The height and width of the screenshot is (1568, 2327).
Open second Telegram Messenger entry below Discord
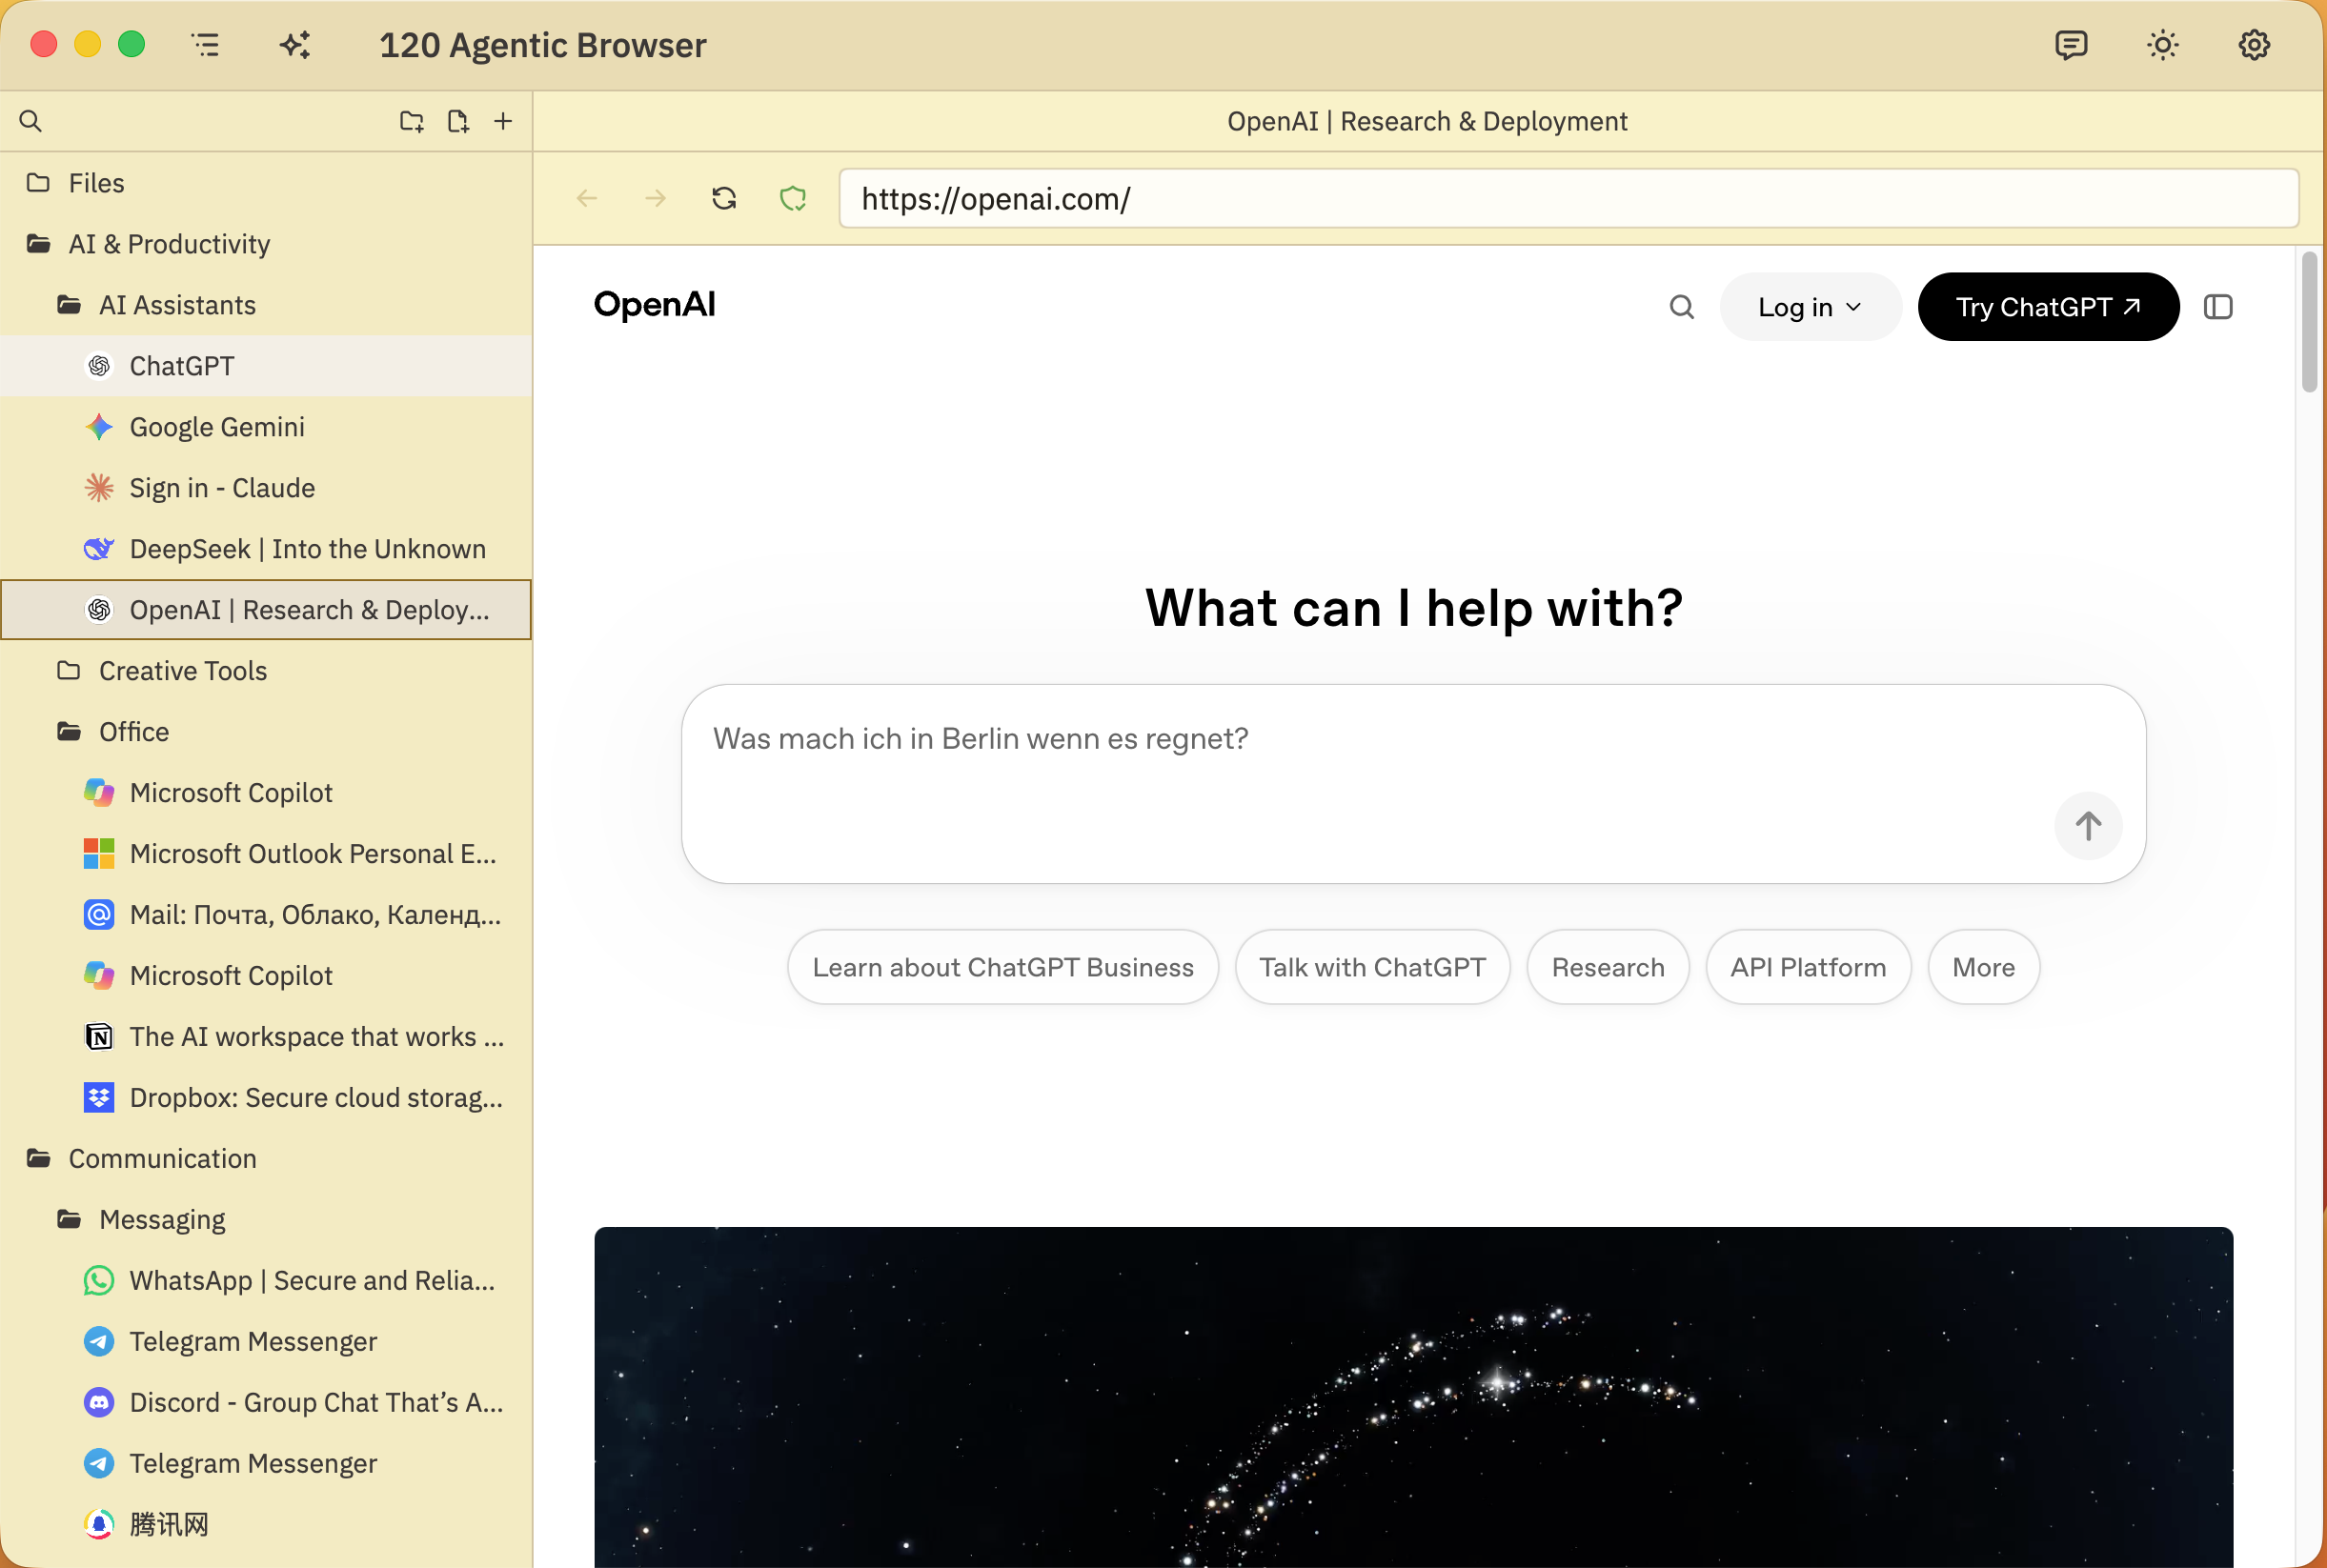click(266, 1463)
